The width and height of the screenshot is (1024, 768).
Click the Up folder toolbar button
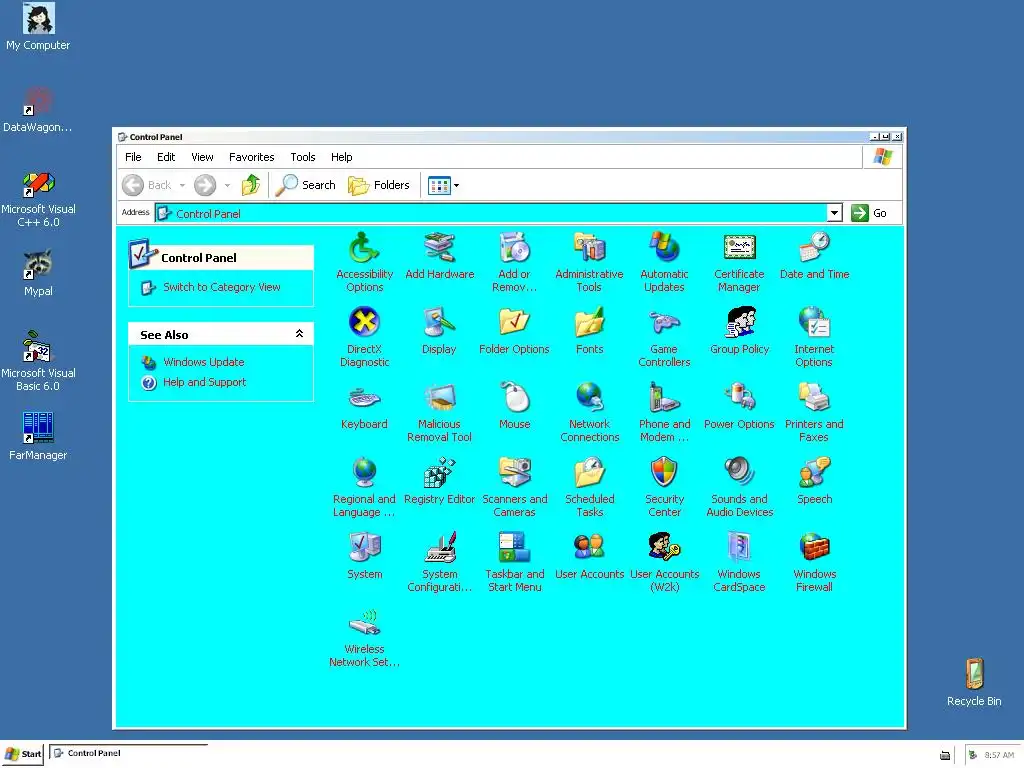pos(251,185)
